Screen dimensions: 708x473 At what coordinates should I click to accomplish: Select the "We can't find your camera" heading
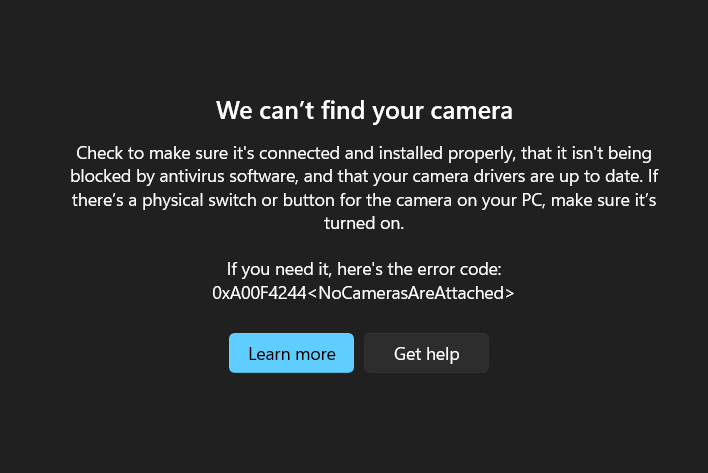[364, 111]
